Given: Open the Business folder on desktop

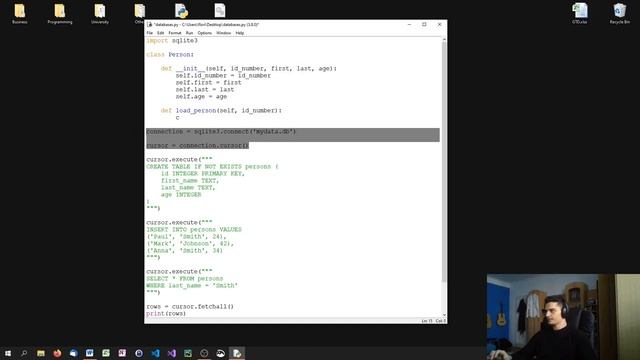Looking at the screenshot, I should click(20, 14).
